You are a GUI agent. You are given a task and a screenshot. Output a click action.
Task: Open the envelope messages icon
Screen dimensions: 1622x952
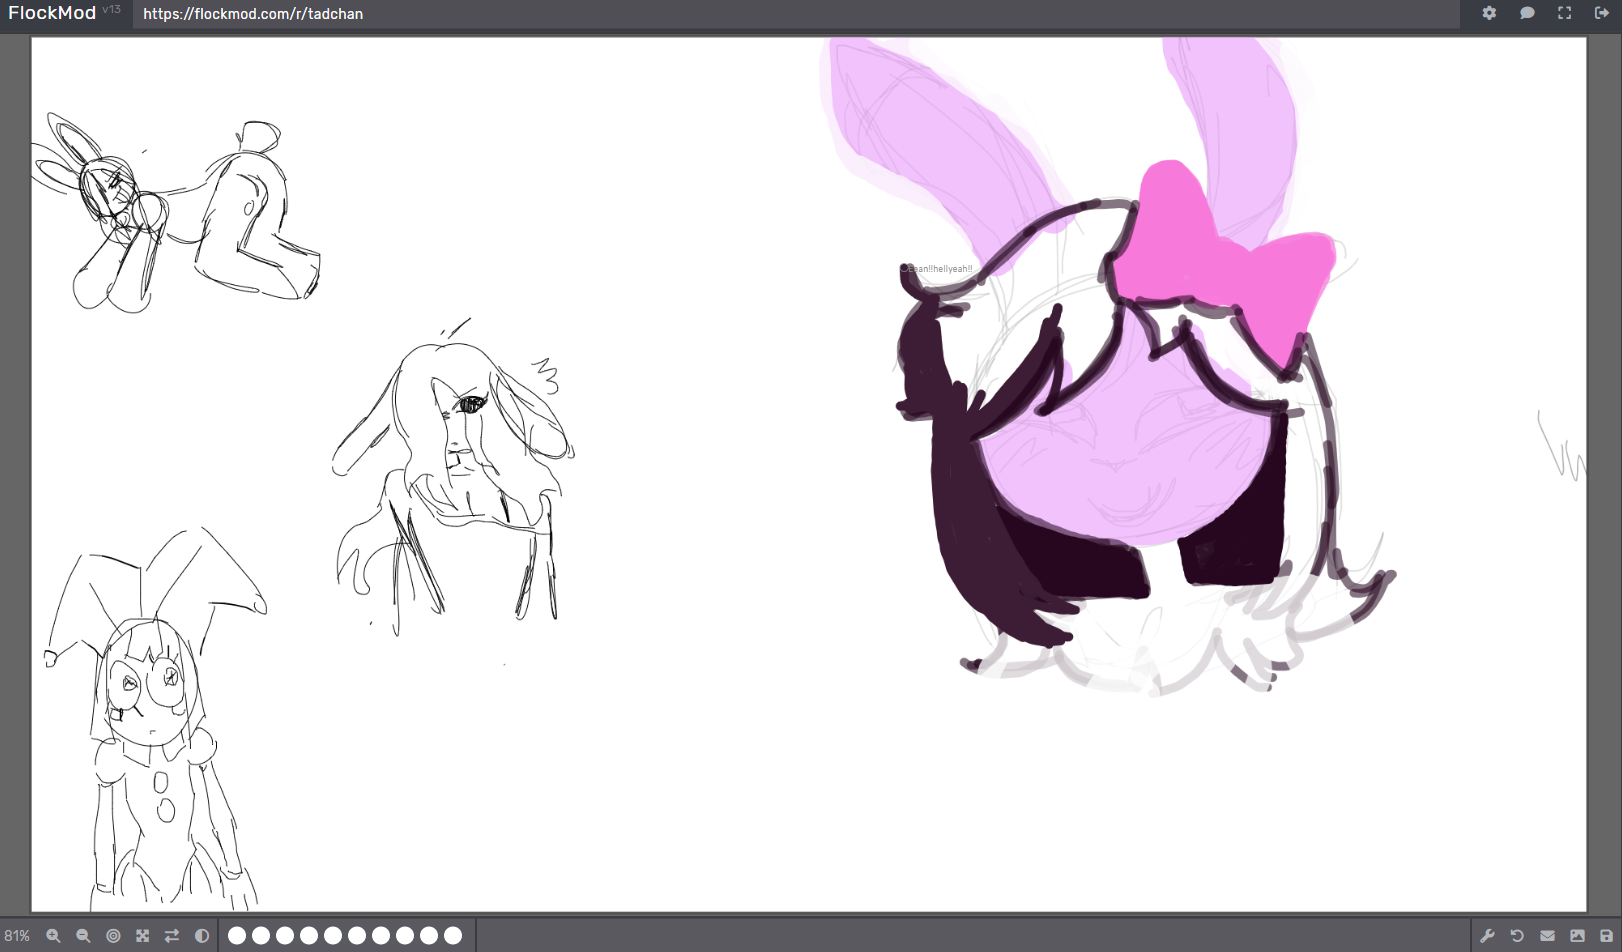pyautogui.click(x=1547, y=936)
